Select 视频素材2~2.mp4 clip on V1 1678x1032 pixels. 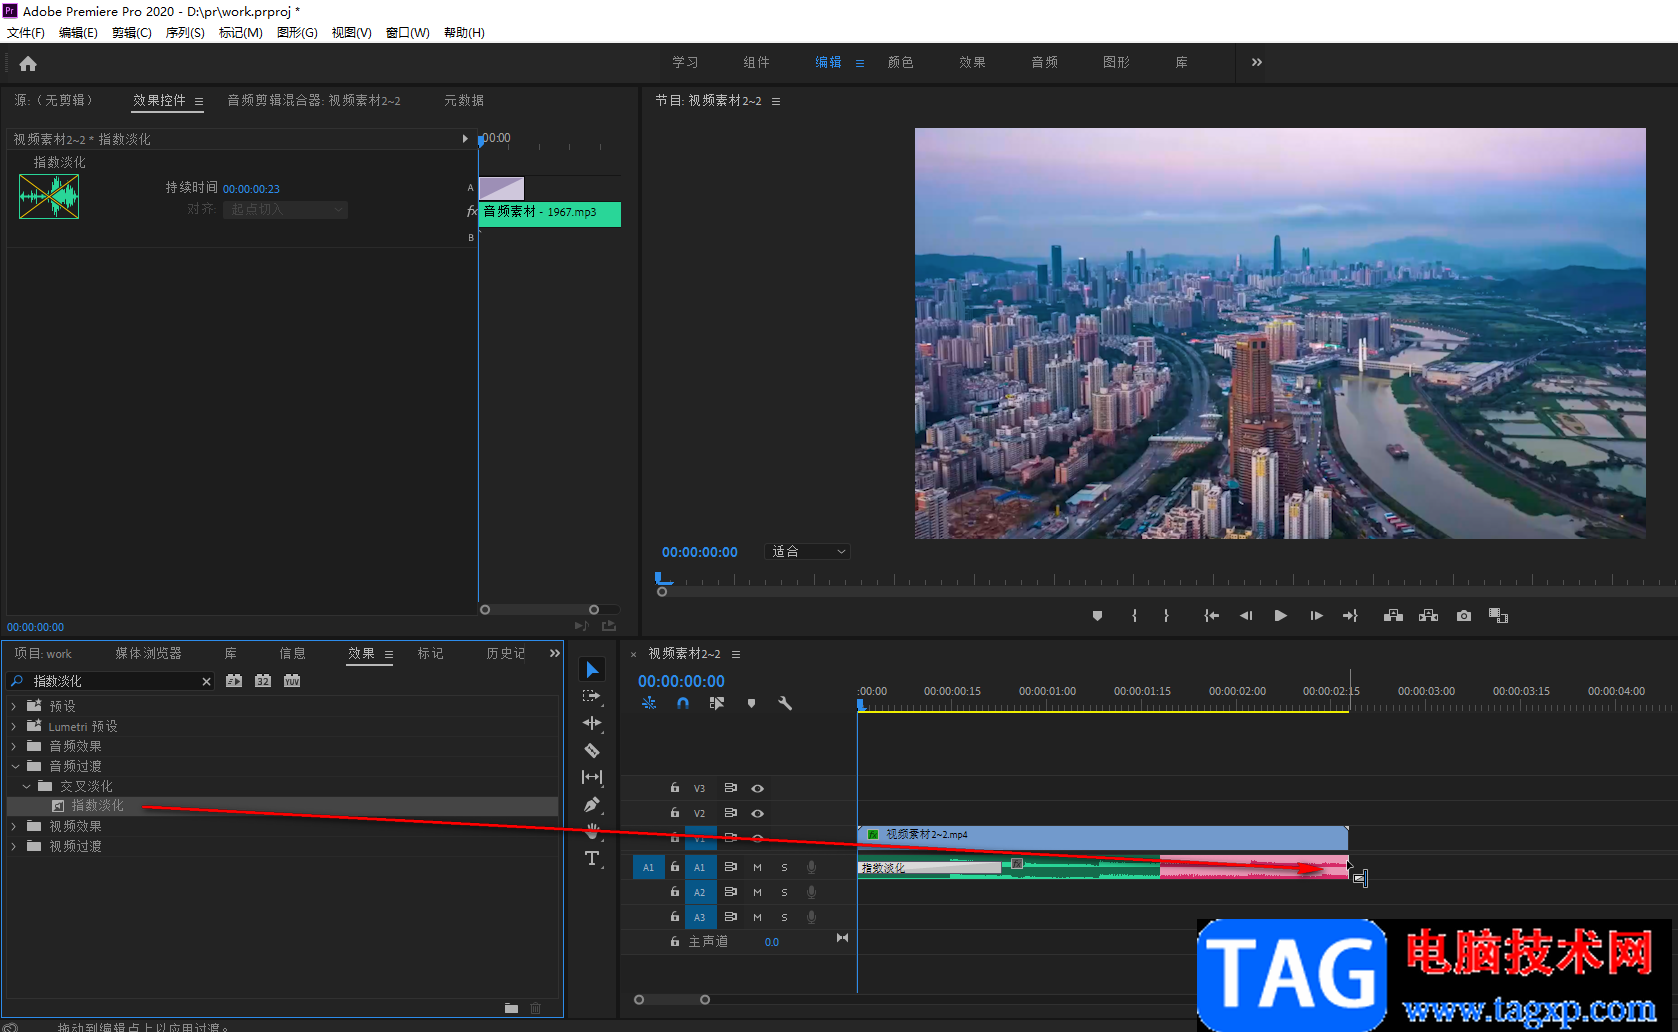click(x=1103, y=836)
